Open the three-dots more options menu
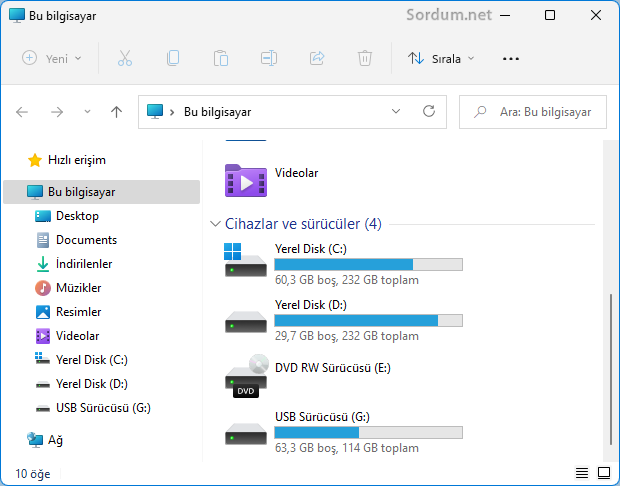Image resolution: width=620 pixels, height=486 pixels. tap(511, 58)
